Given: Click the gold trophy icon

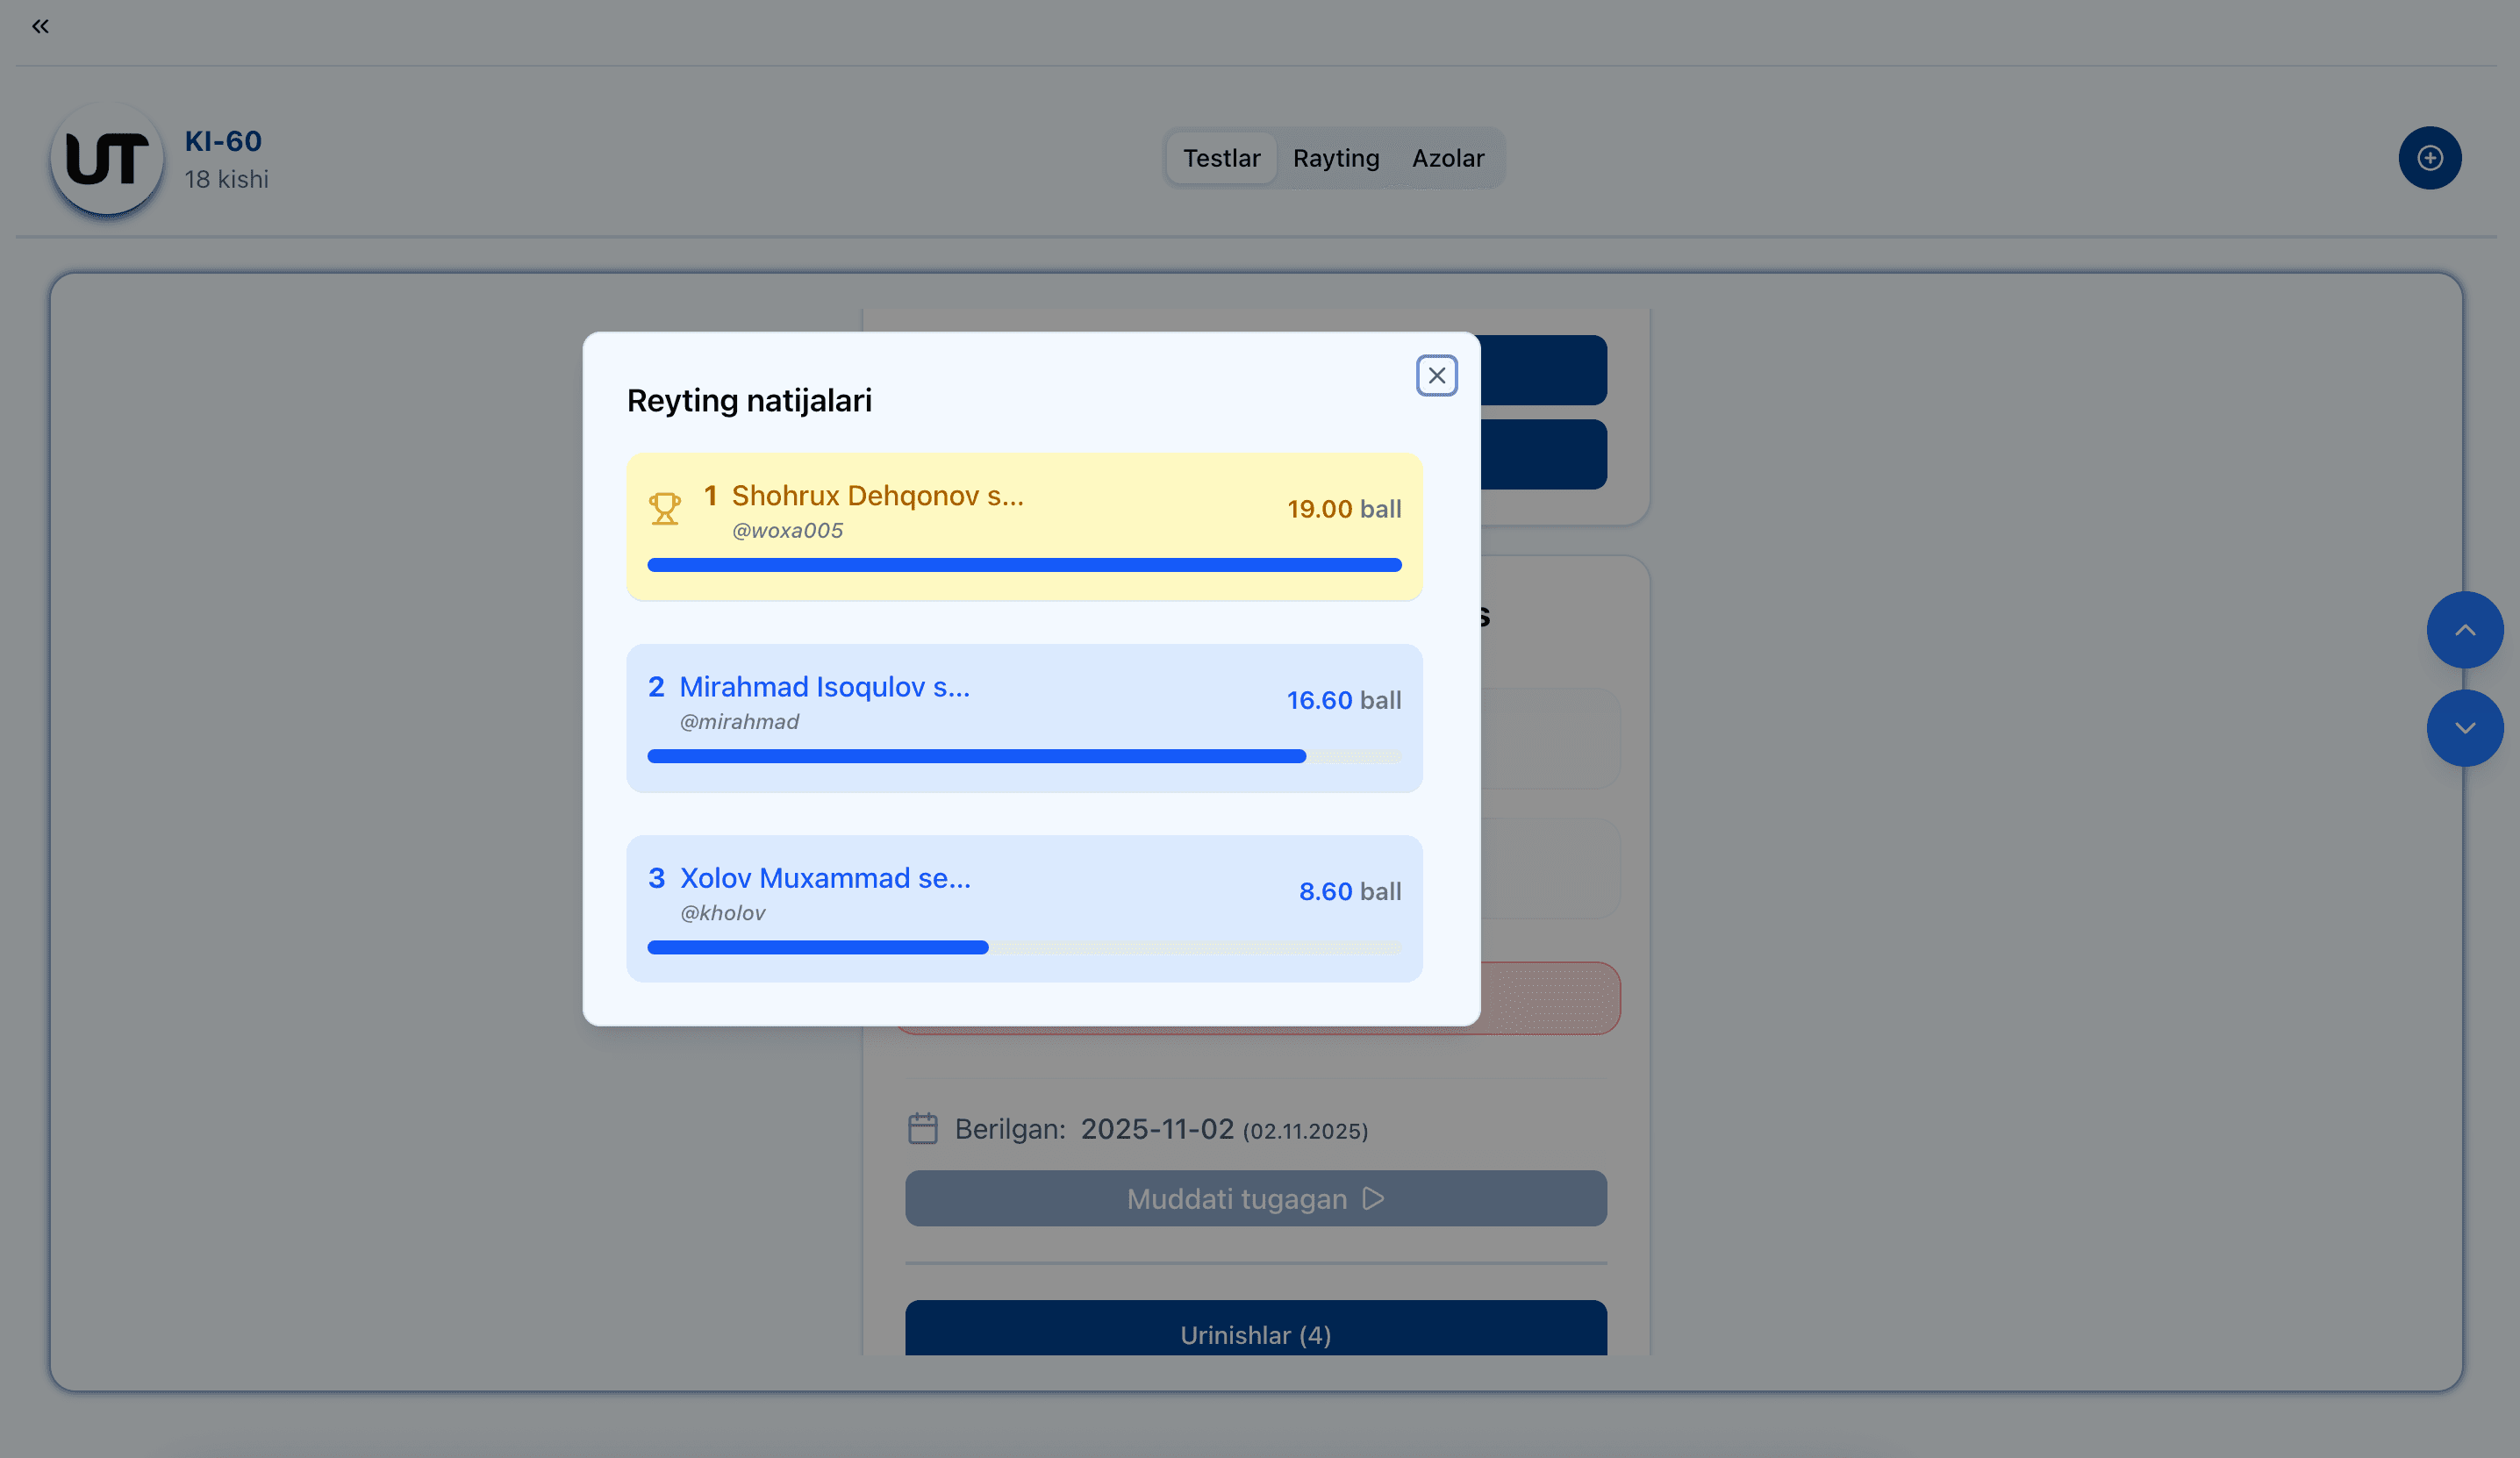Looking at the screenshot, I should tap(665, 509).
